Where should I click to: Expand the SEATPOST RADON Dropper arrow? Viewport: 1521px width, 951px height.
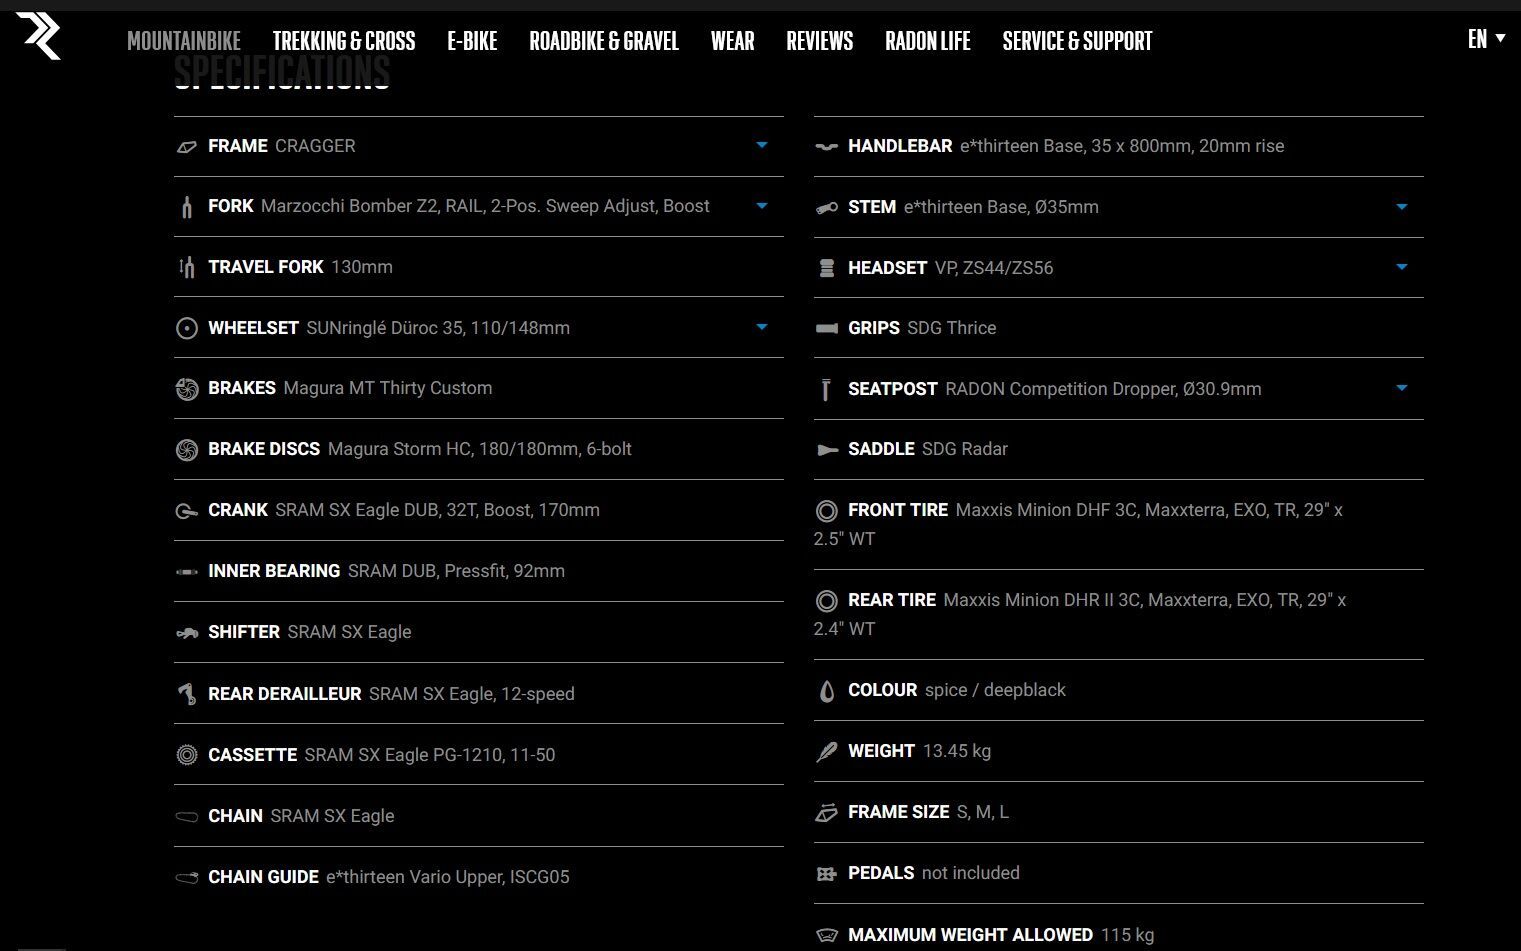1402,388
